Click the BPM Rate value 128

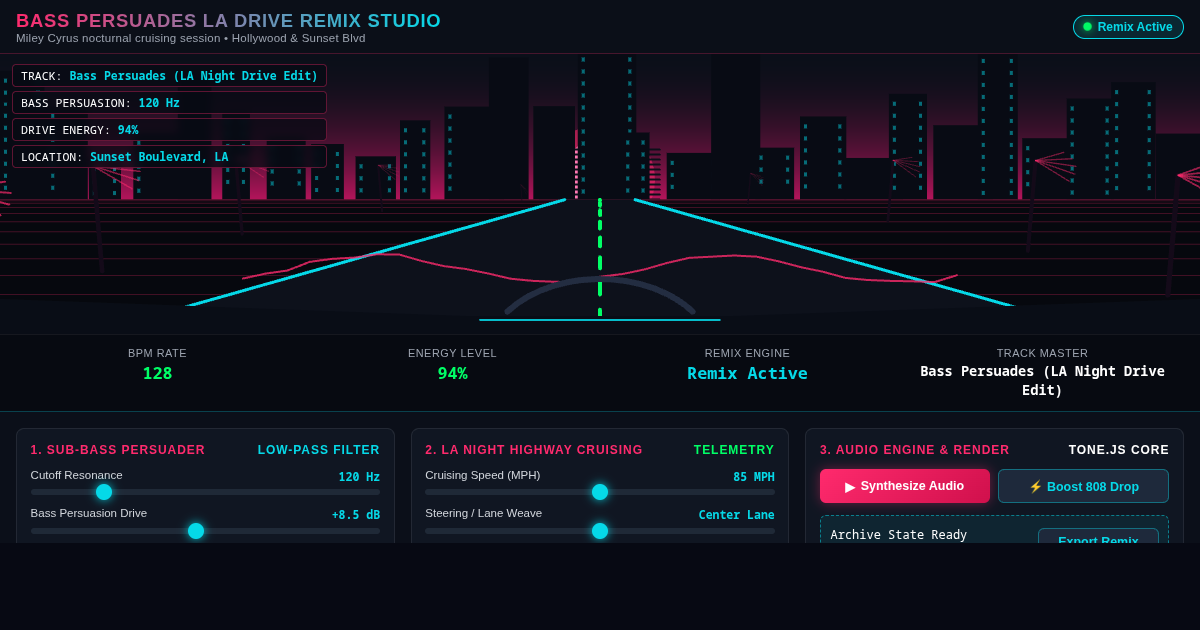click(x=157, y=373)
